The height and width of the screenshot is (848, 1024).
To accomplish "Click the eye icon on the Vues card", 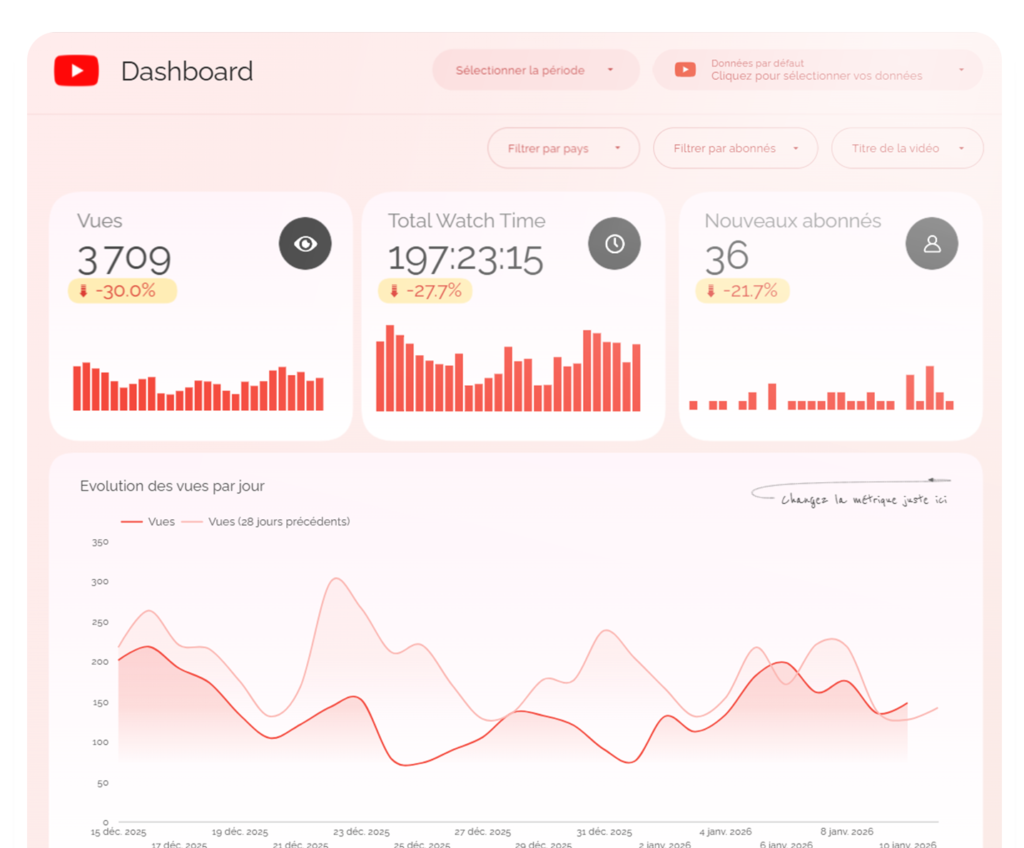I will click(x=304, y=243).
